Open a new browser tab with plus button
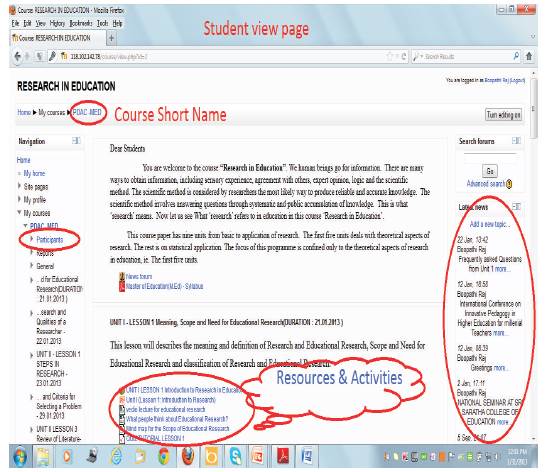The width and height of the screenshot is (551, 472). pyautogui.click(x=111, y=38)
